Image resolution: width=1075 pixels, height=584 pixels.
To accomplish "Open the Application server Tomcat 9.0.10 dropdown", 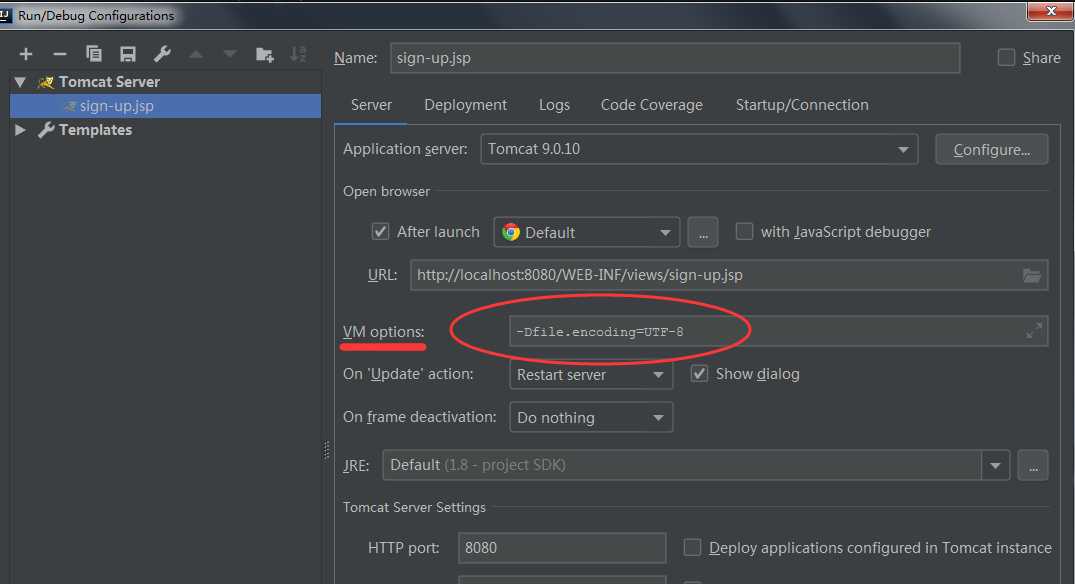I will [x=699, y=149].
